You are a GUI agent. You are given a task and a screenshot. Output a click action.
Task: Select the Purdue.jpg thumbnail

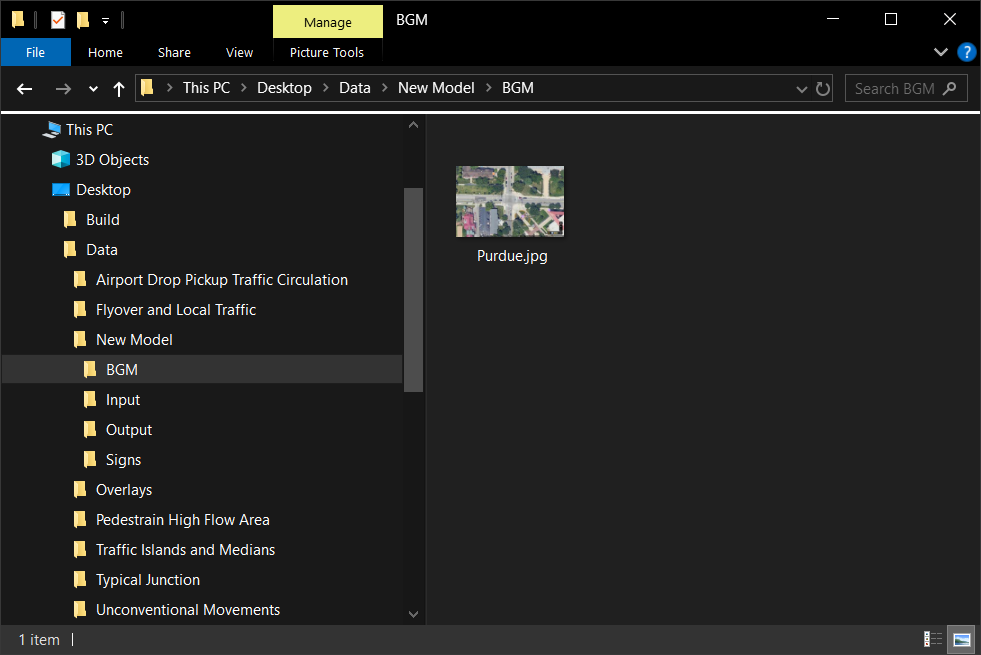pyautogui.click(x=510, y=202)
